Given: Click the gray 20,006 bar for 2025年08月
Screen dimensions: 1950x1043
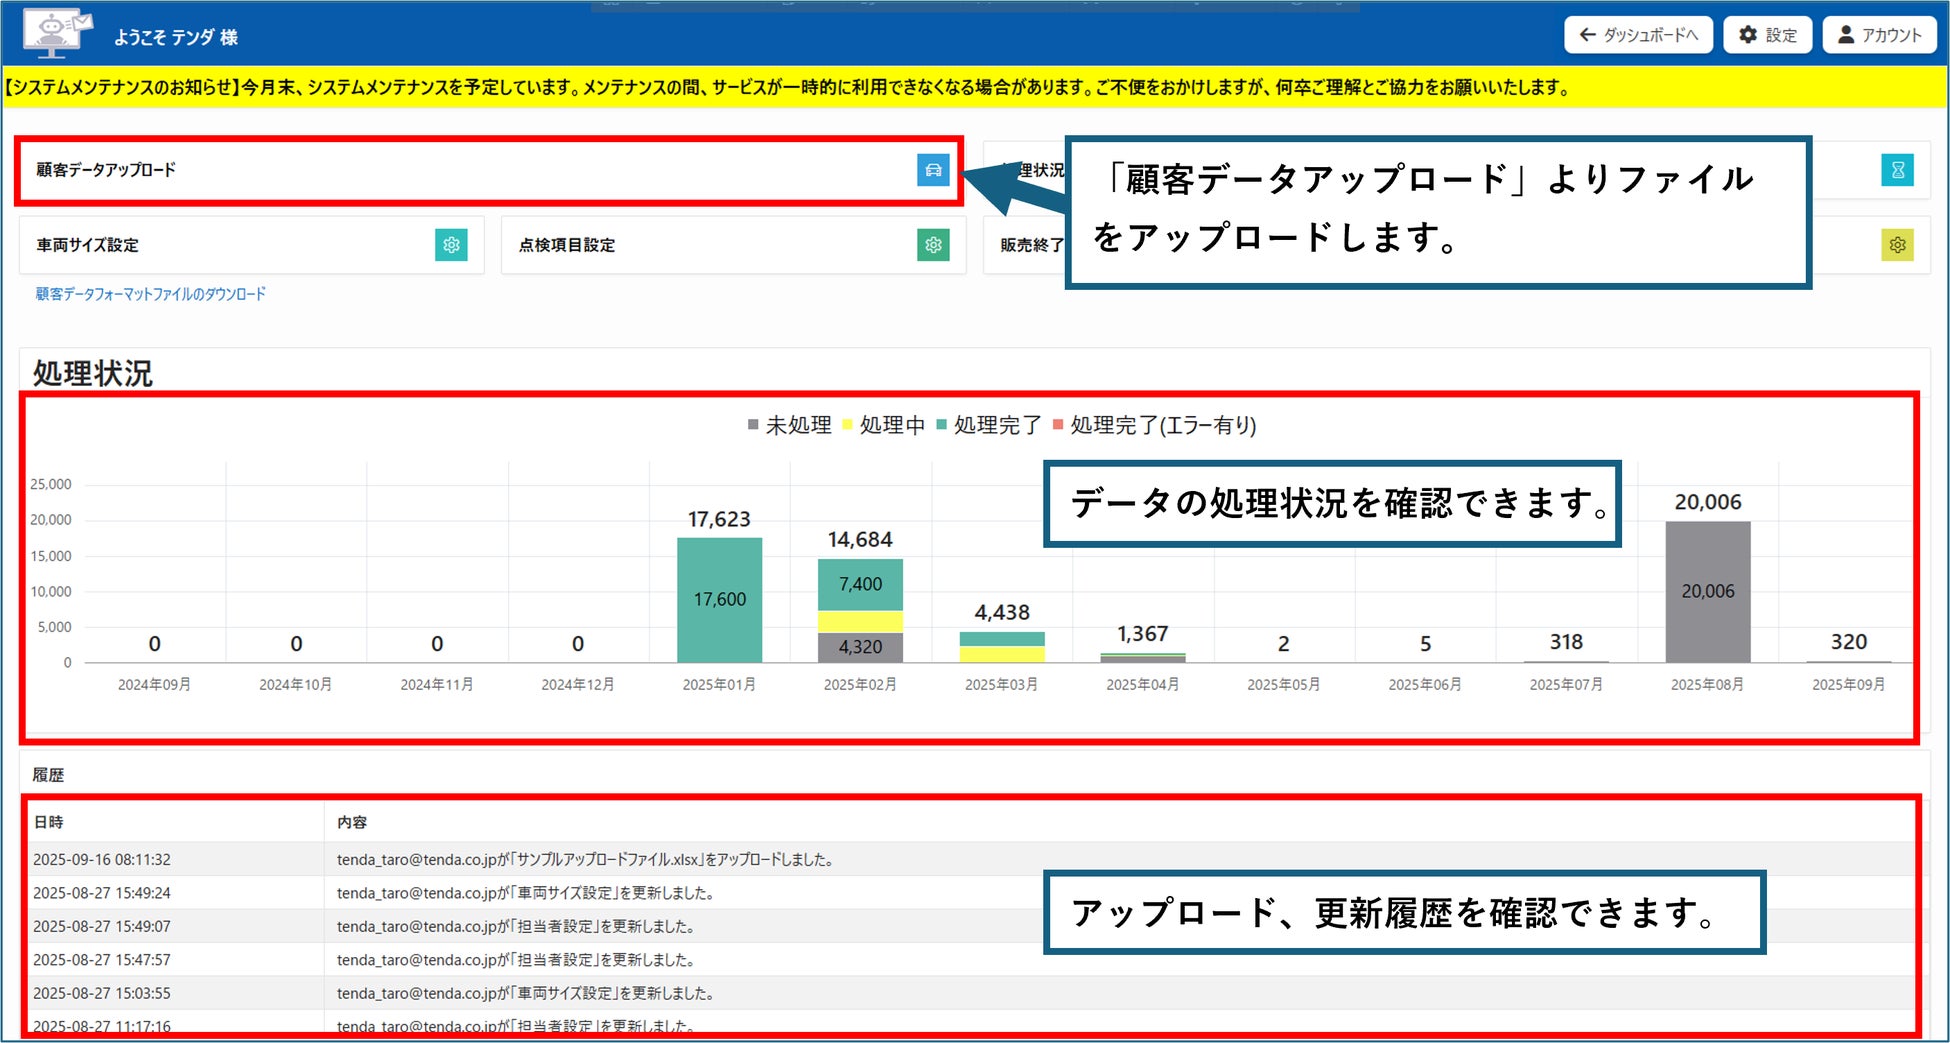Looking at the screenshot, I should coord(1708,592).
